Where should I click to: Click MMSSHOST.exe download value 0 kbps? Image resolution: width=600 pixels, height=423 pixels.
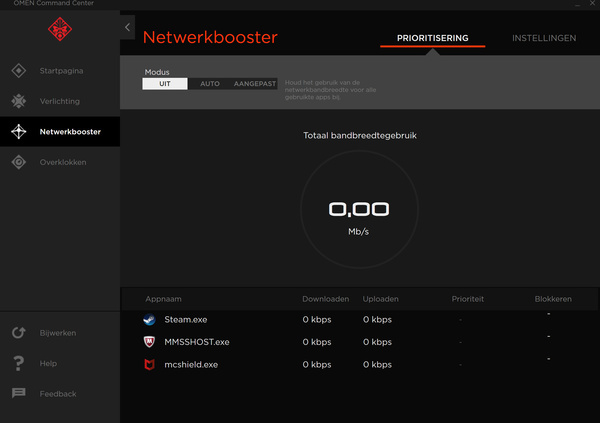click(317, 342)
